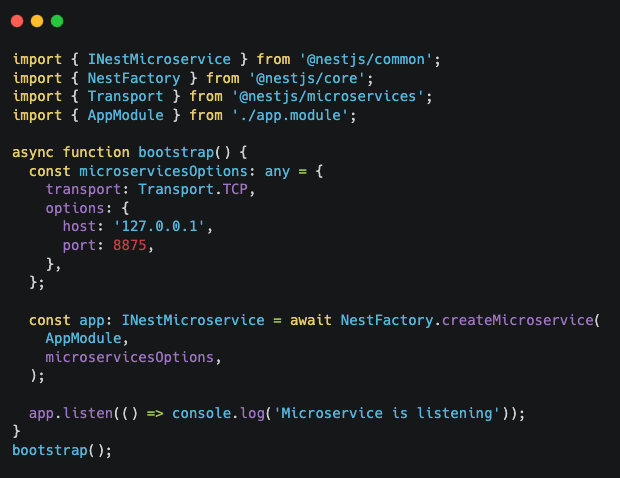This screenshot has width=620, height=478.
Task: Click the host property key
Action: [79, 227]
